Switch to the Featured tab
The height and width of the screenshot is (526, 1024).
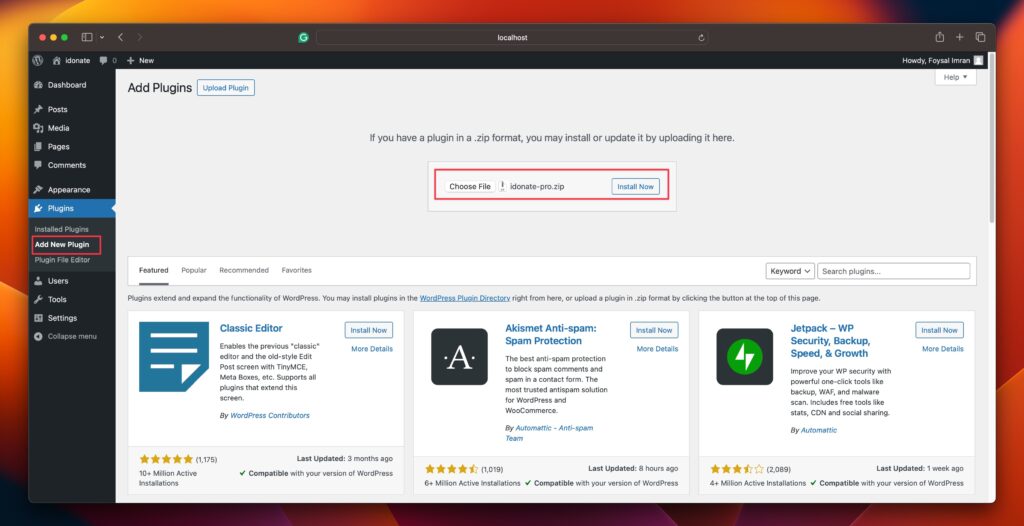(153, 270)
